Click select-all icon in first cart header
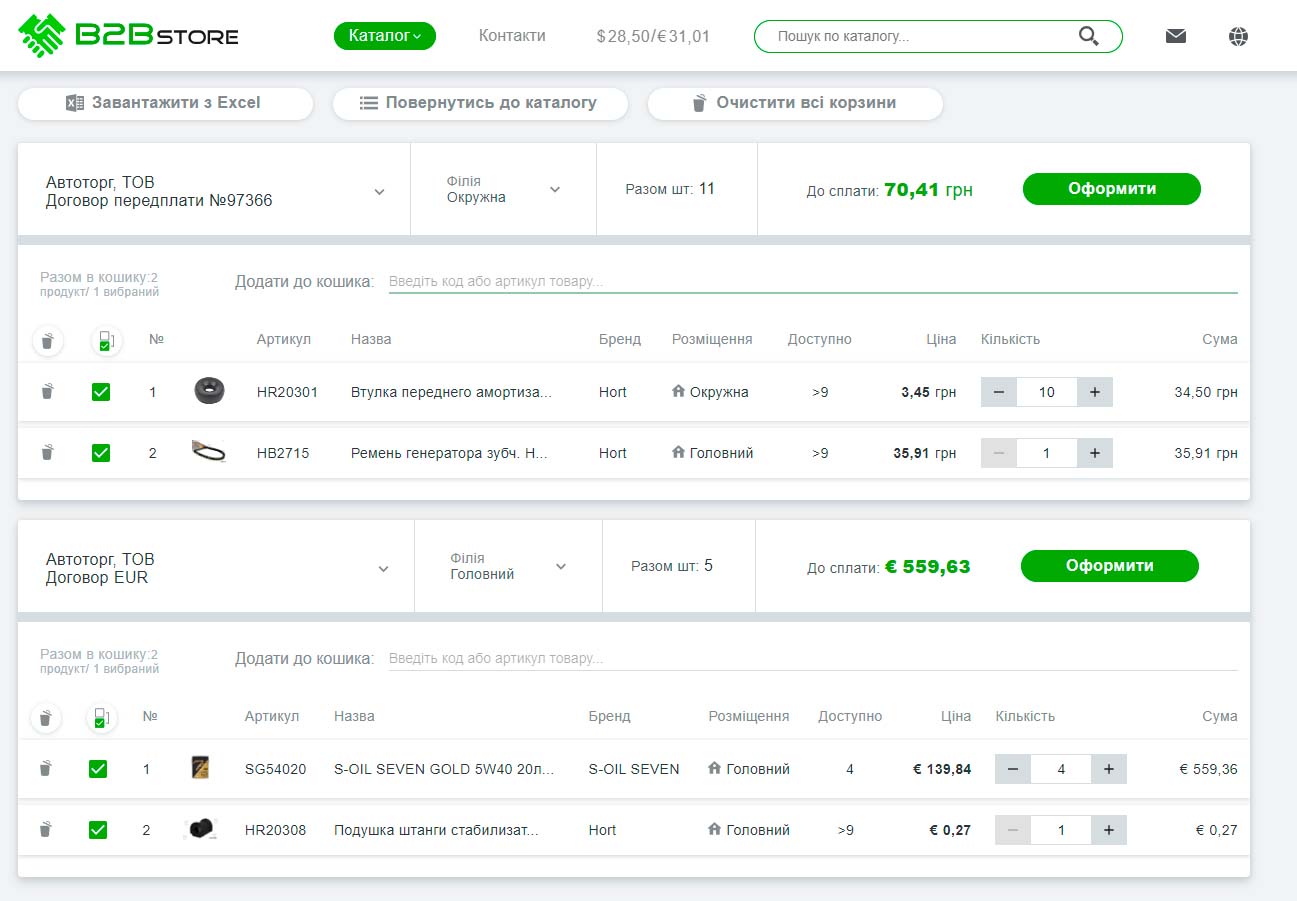Screen dimensions: 1297x901 click(105, 341)
